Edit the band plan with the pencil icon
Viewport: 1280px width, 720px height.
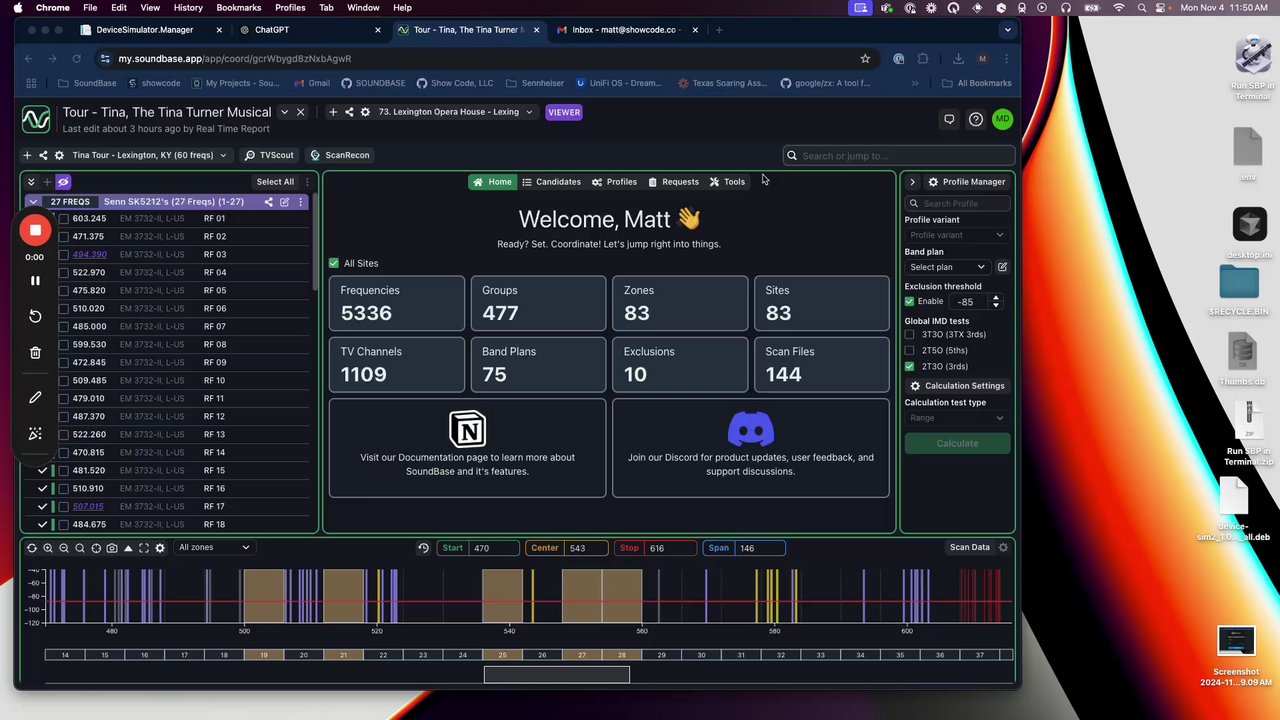coord(1002,267)
